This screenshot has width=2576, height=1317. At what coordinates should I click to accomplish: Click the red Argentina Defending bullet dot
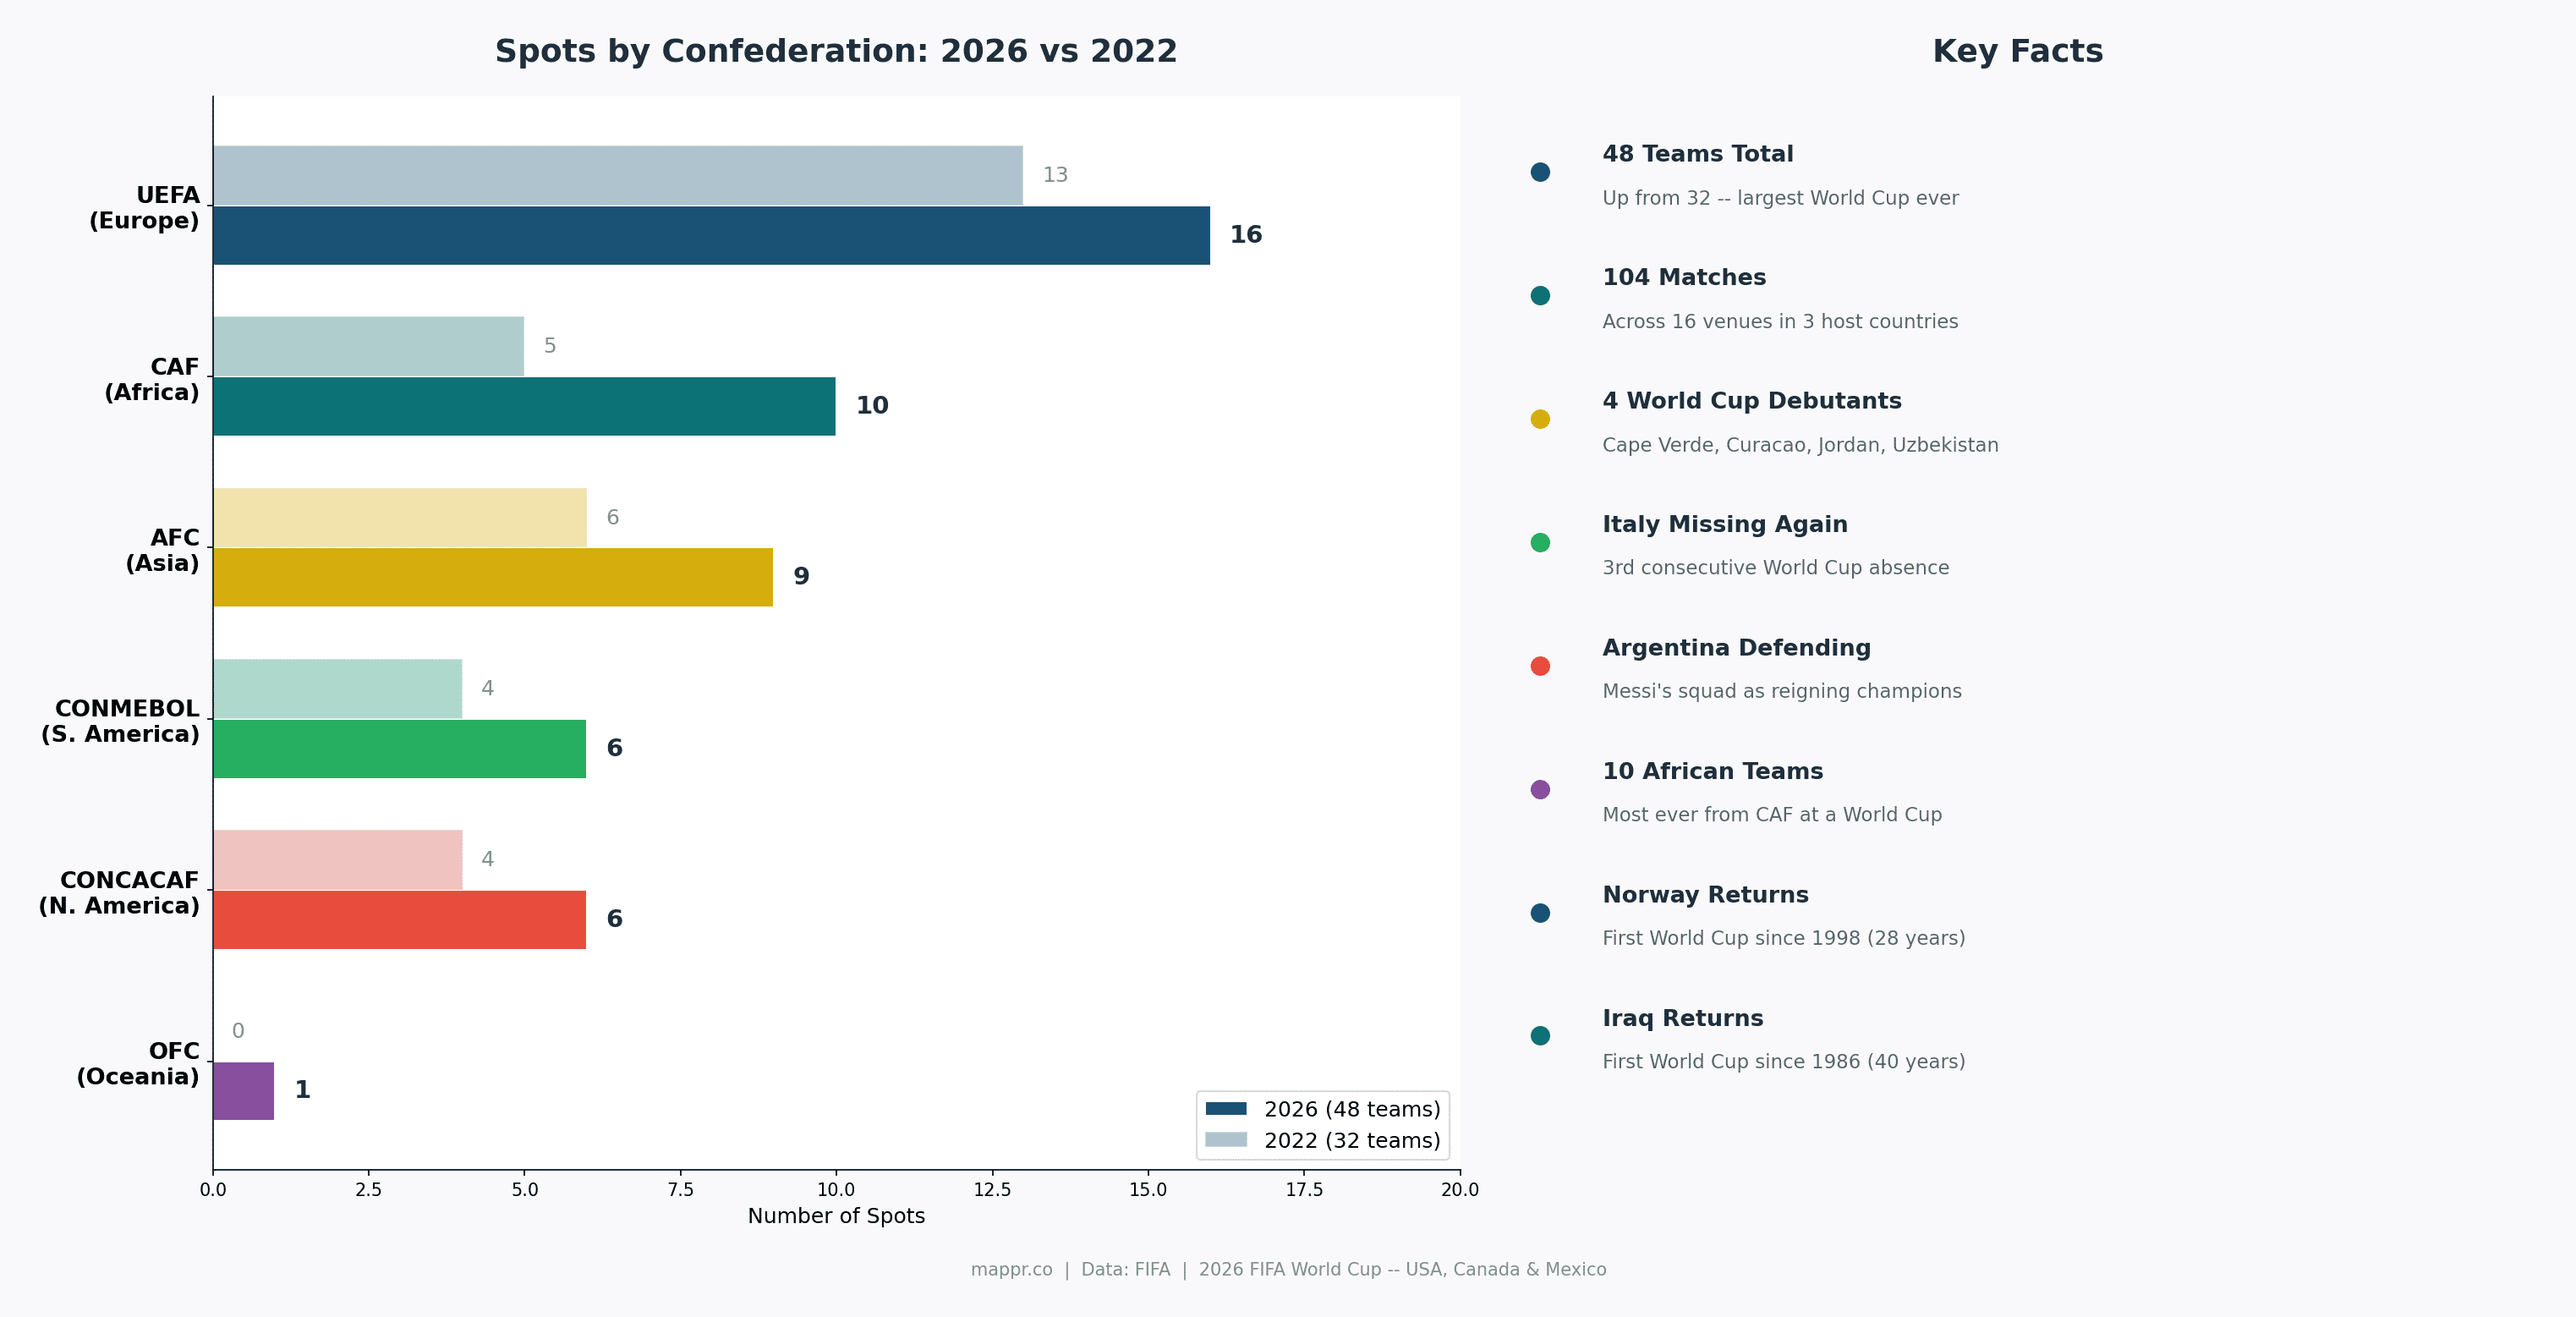click(1540, 665)
